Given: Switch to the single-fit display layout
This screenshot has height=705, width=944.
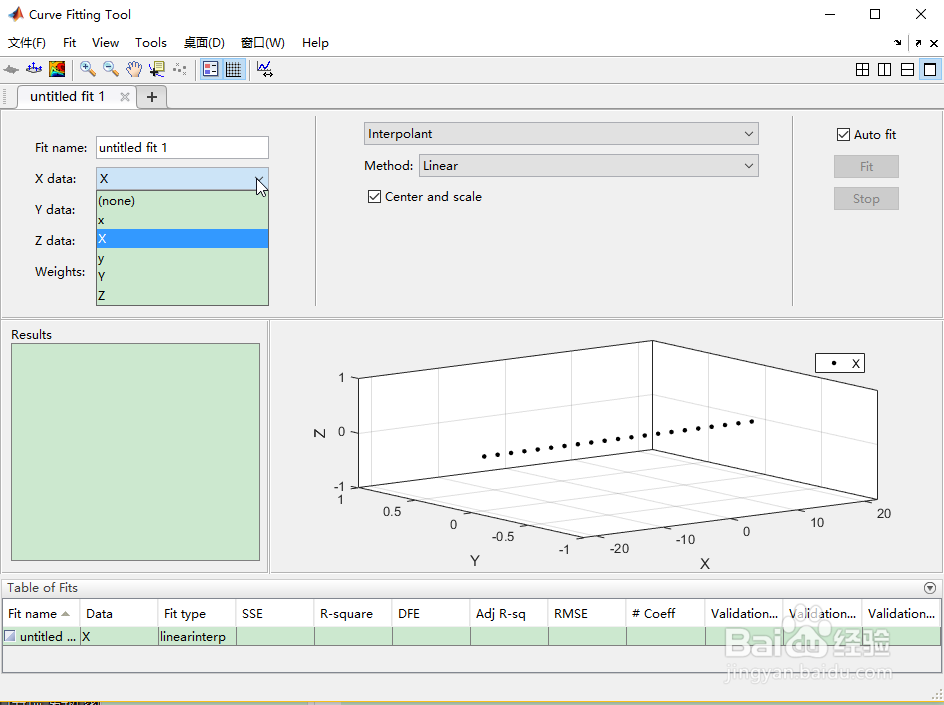Looking at the screenshot, I should [930, 69].
